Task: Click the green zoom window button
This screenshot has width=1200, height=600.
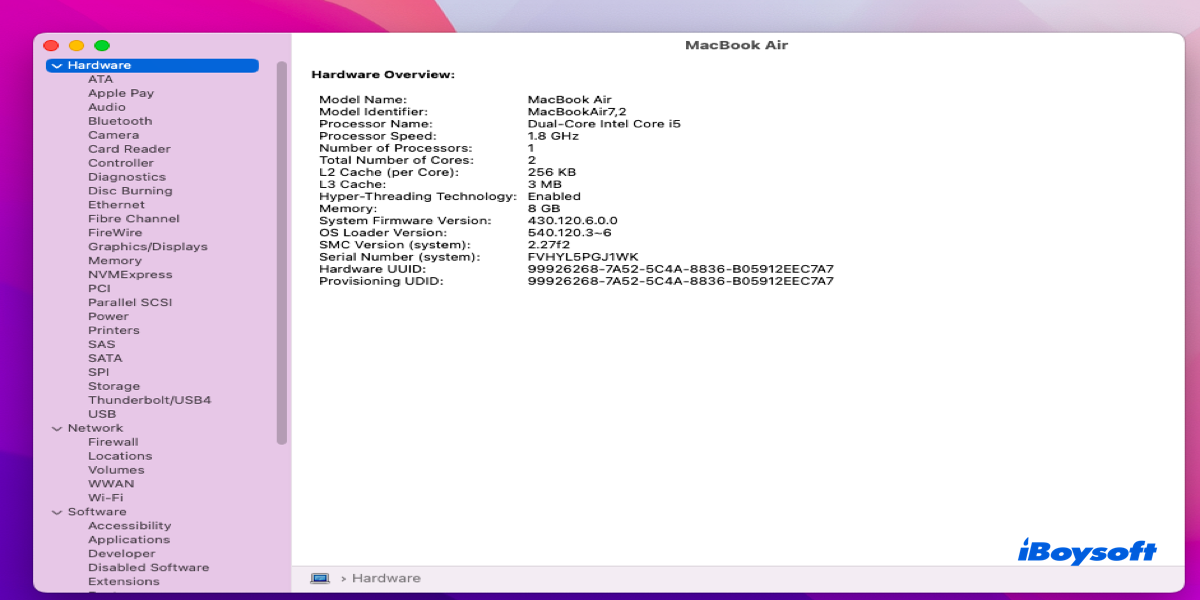Action: [x=102, y=46]
